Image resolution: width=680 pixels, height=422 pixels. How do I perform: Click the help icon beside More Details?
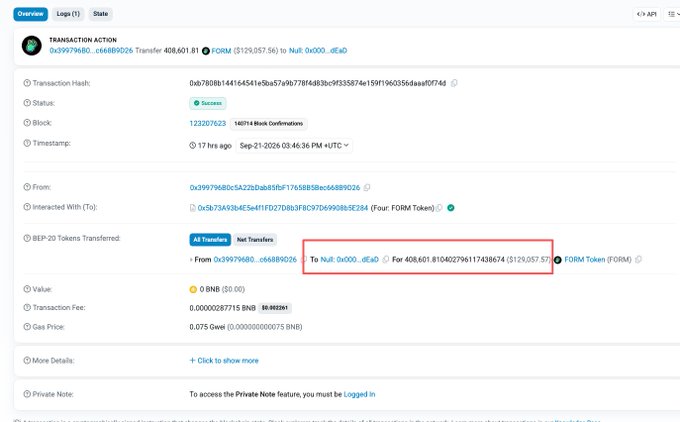[x=27, y=360]
